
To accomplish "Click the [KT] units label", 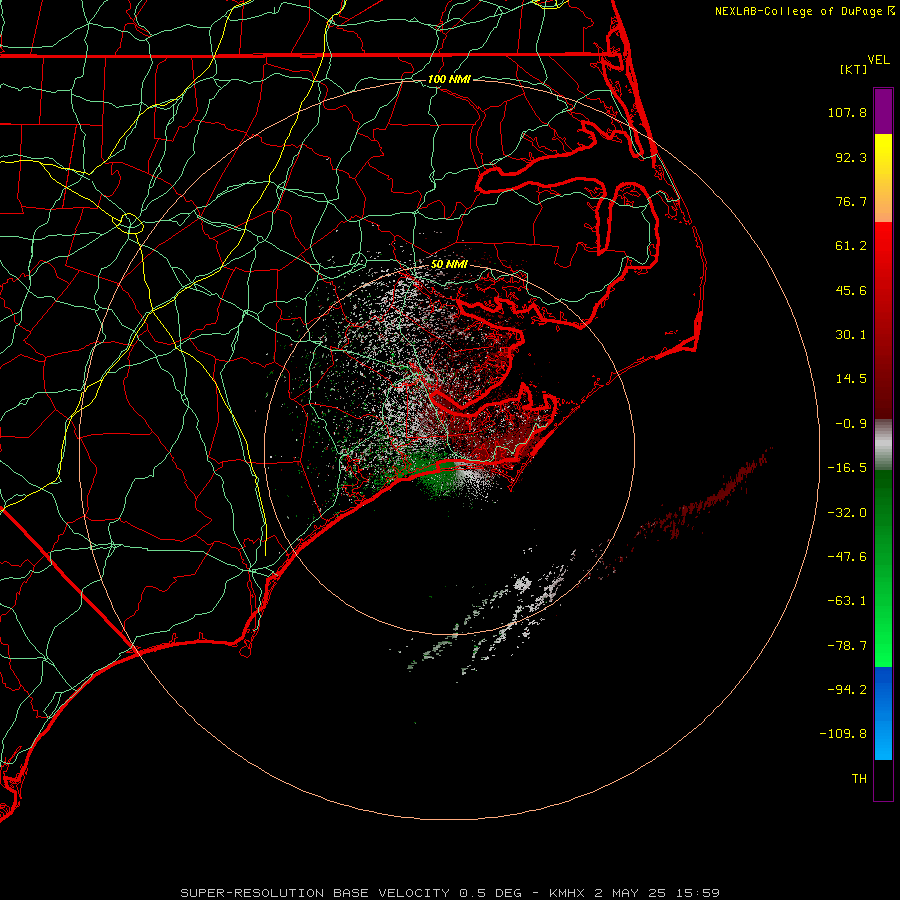I will 853,69.
